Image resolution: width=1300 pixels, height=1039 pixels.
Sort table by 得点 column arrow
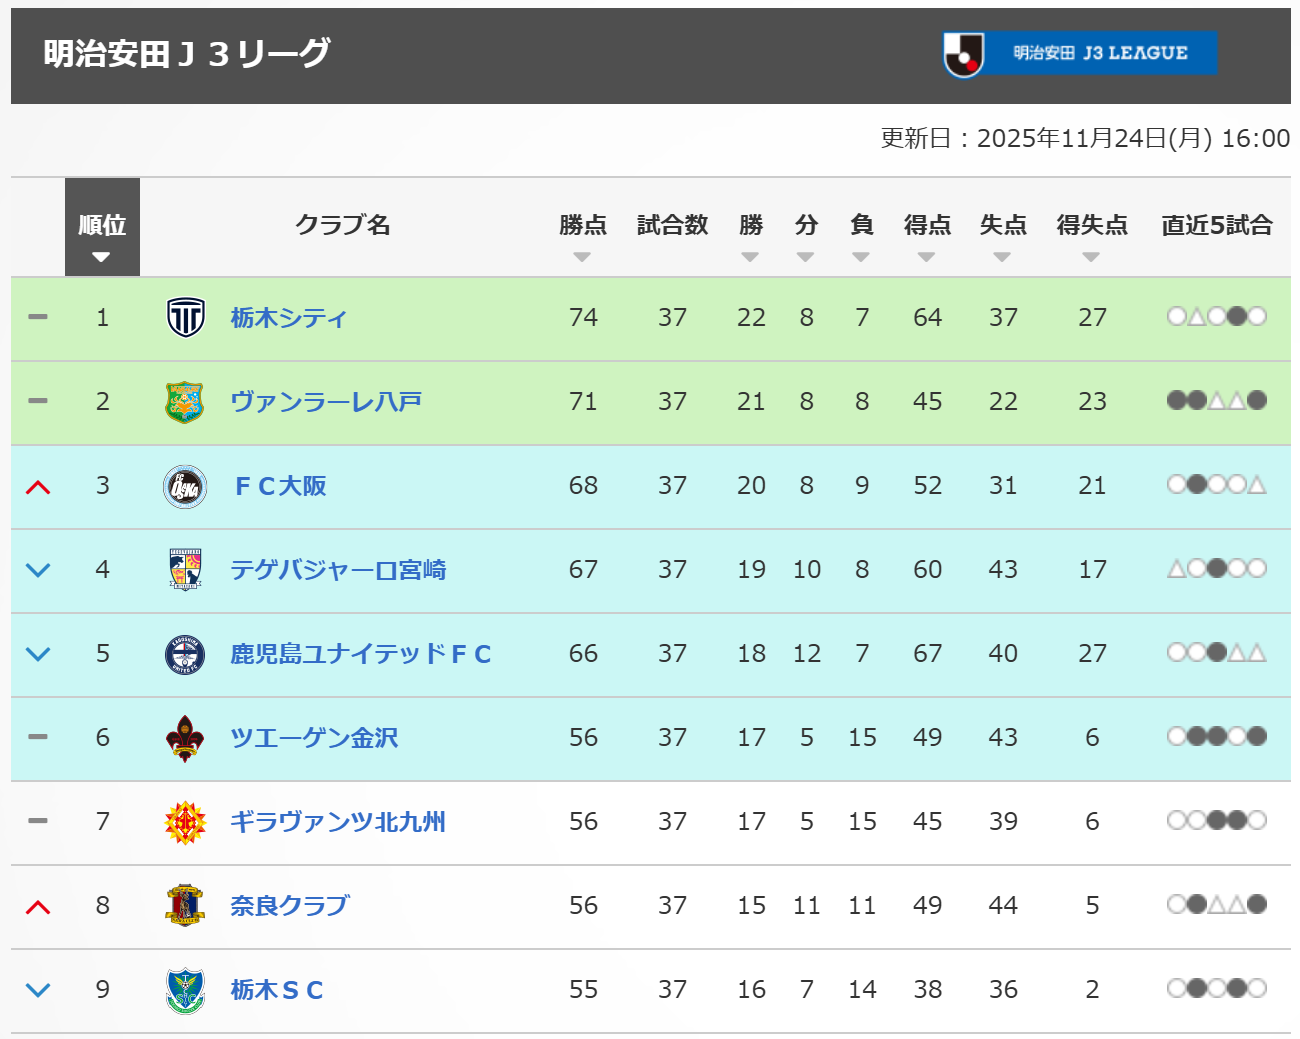pyautogui.click(x=926, y=257)
